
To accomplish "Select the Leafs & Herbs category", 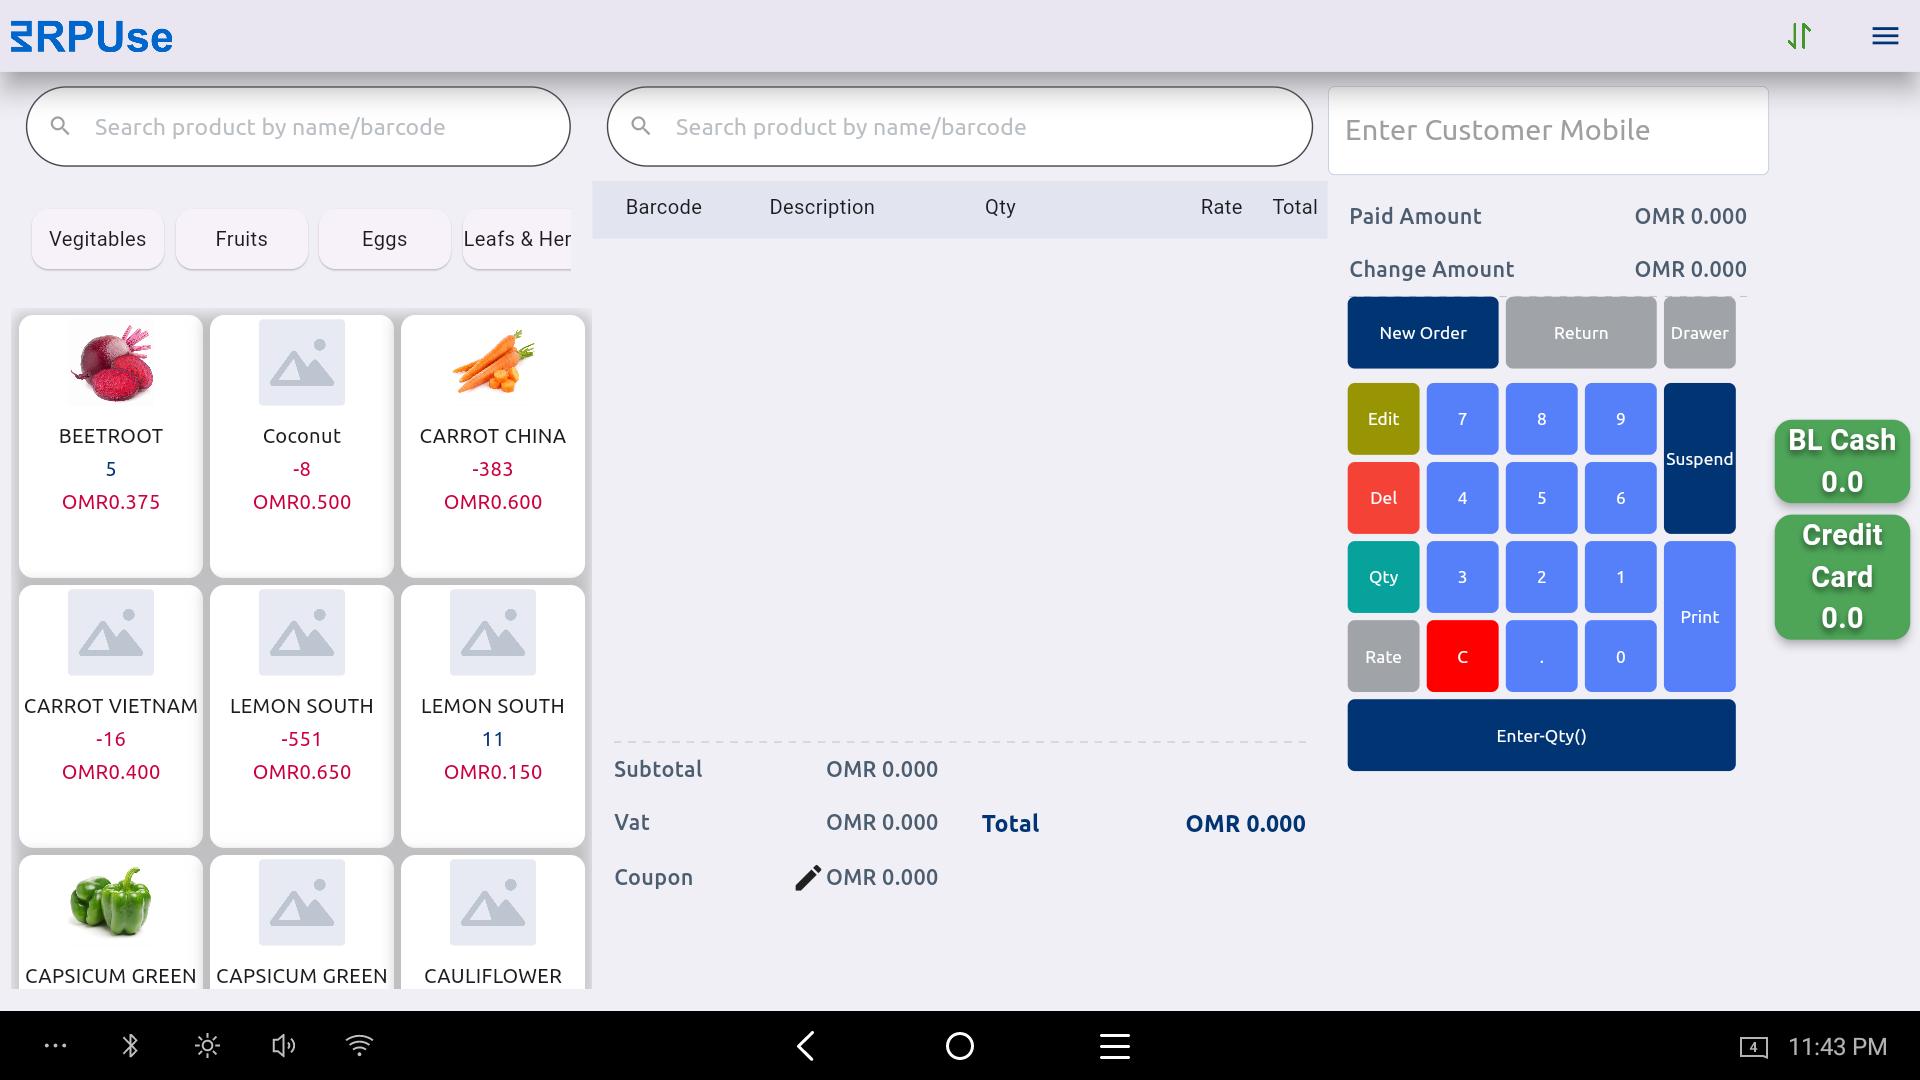I will click(517, 239).
